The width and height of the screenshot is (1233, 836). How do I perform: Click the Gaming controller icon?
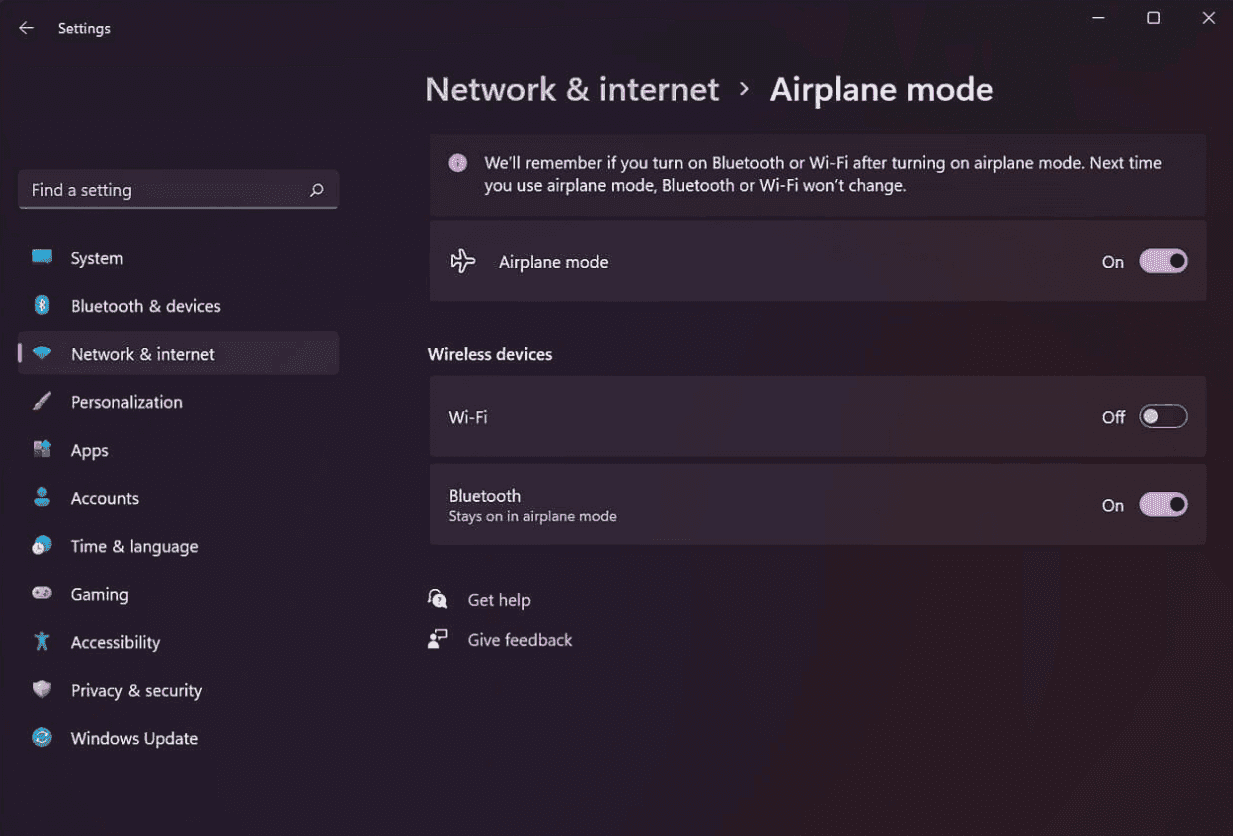42,593
